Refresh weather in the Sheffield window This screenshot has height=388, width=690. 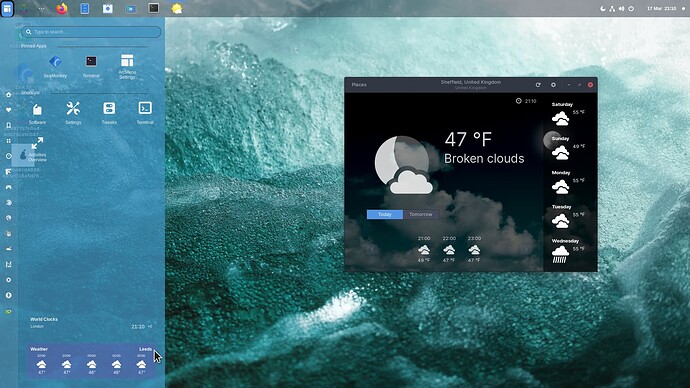click(x=538, y=84)
